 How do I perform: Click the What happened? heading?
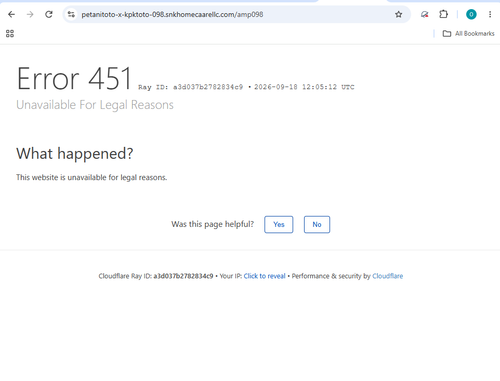75,154
